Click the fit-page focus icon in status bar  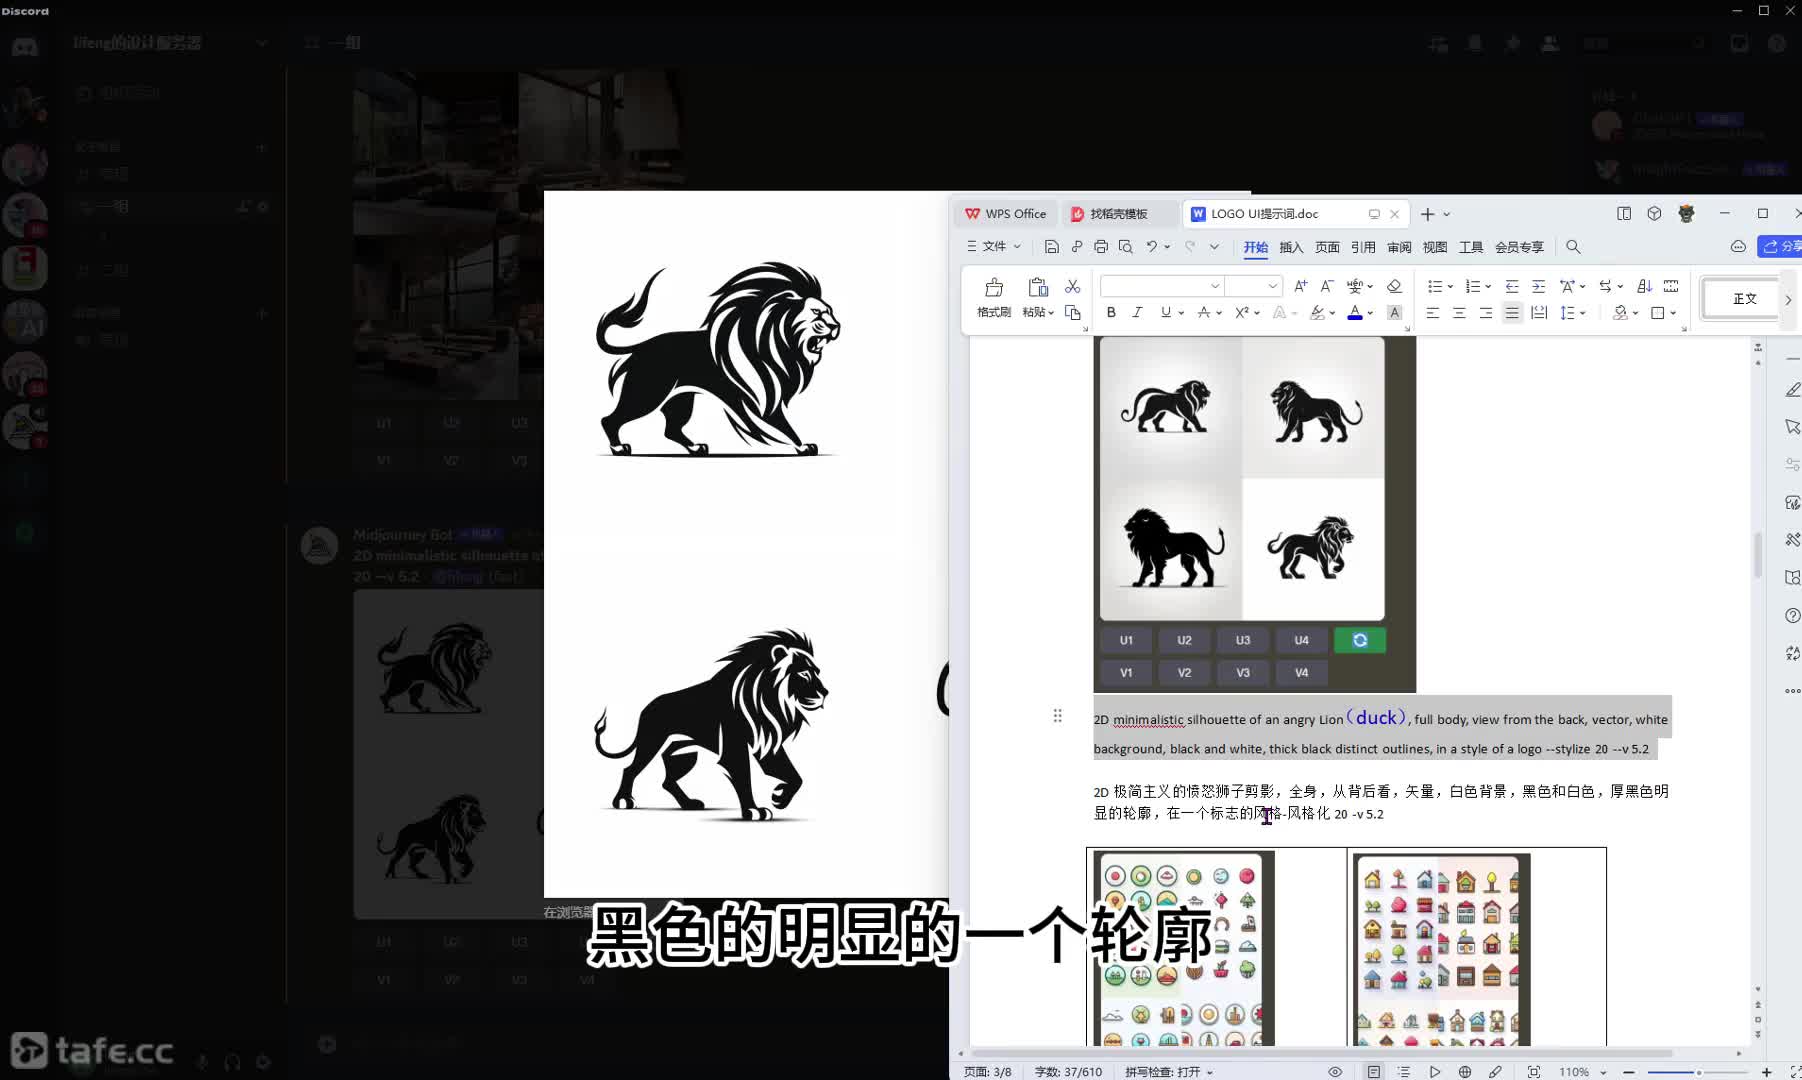pyautogui.click(x=1534, y=1072)
